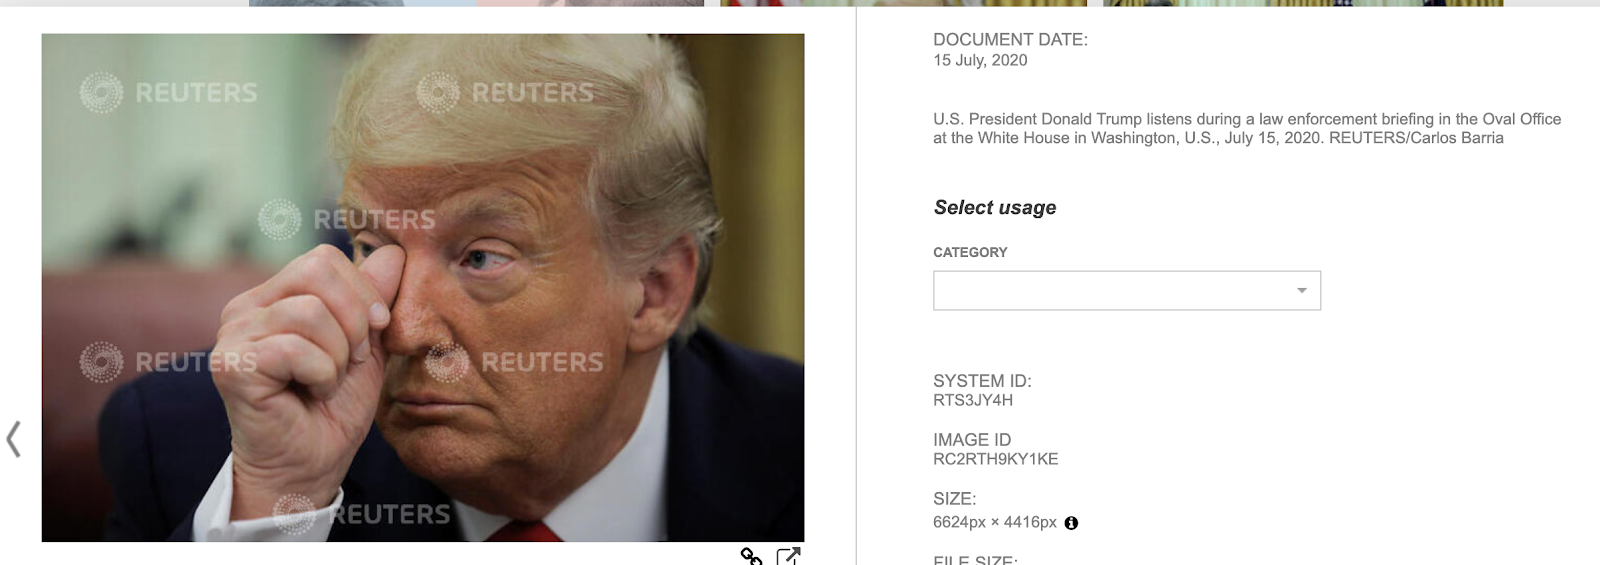Image resolution: width=1600 pixels, height=565 pixels.
Task: Open the photo in a new window icon
Action: tap(788, 556)
